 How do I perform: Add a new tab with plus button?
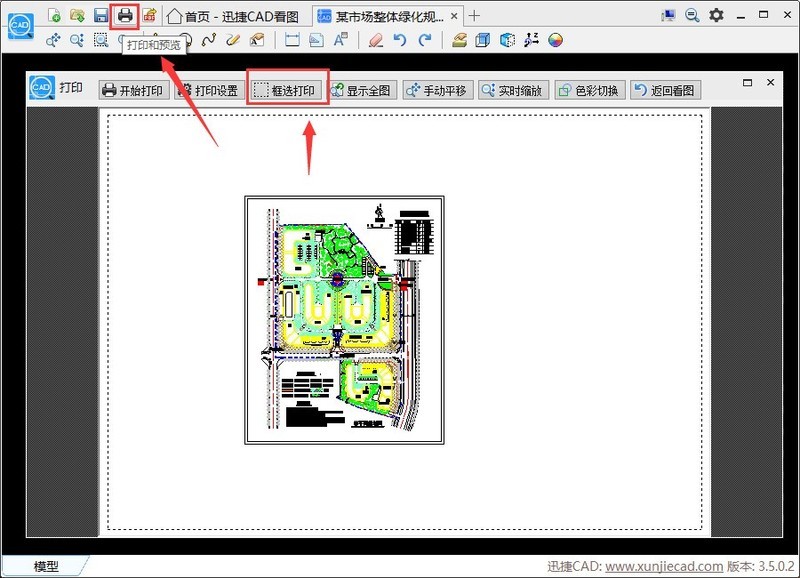(475, 16)
